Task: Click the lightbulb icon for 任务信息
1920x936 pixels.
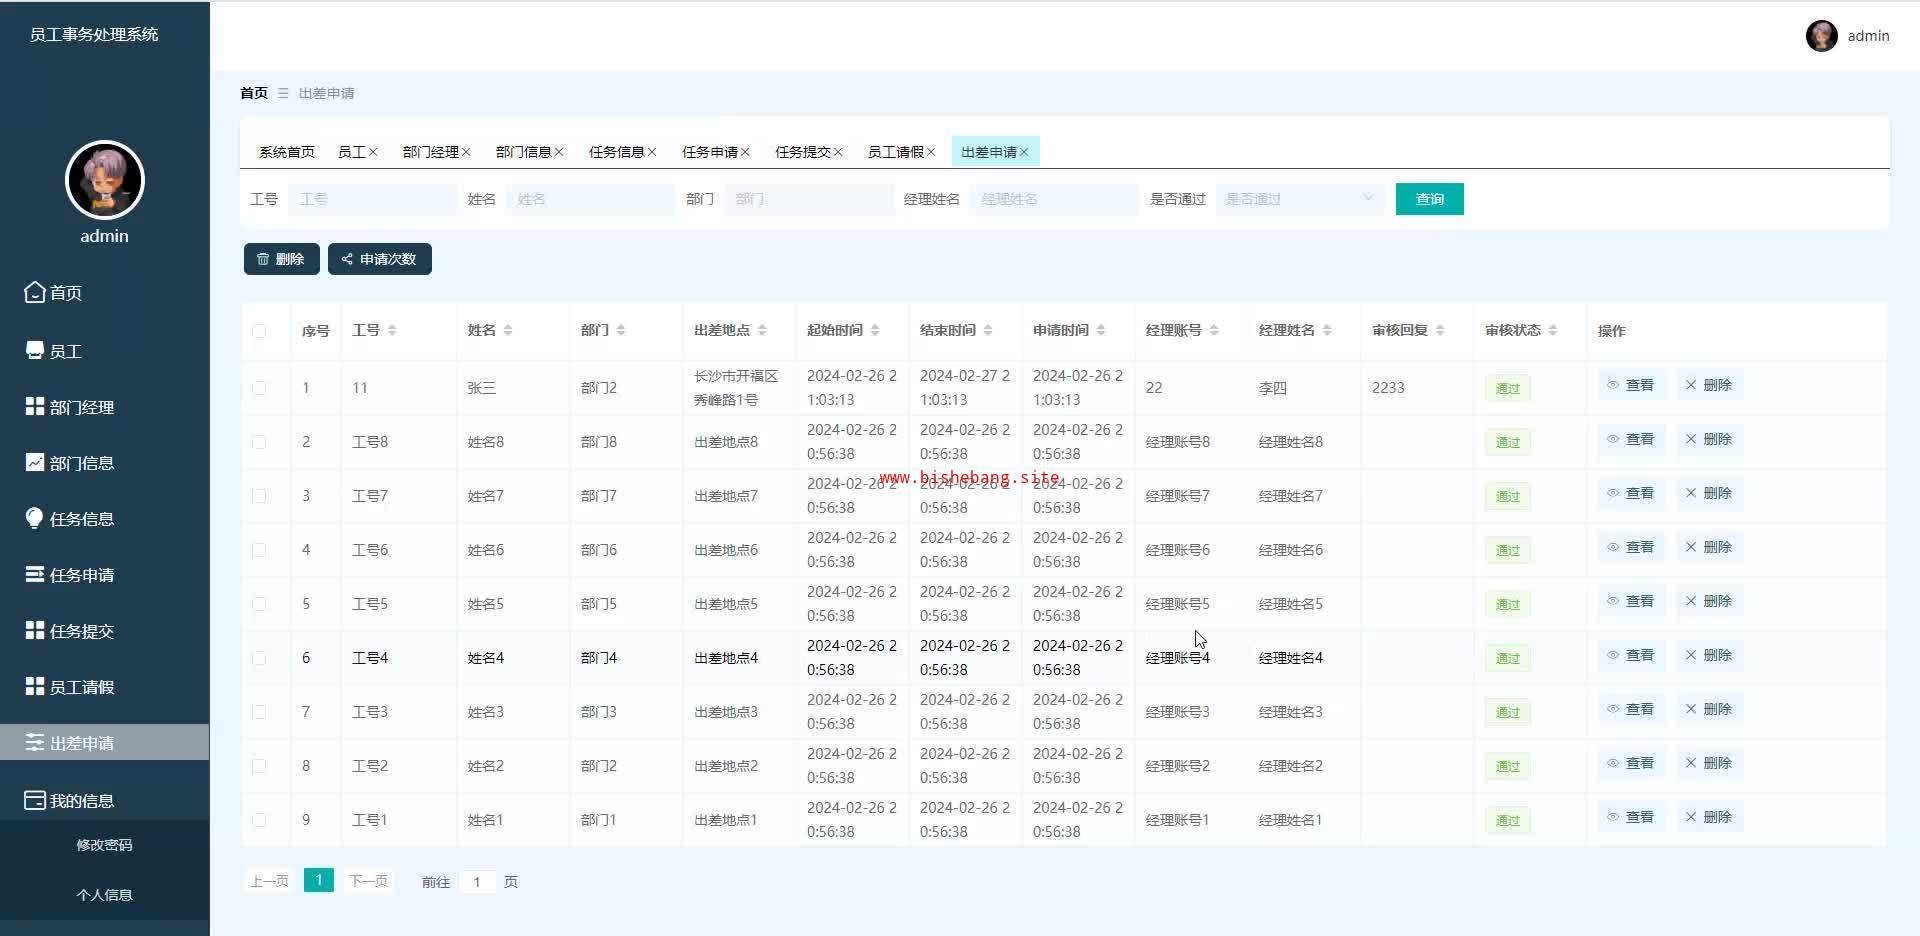Action: click(35, 518)
